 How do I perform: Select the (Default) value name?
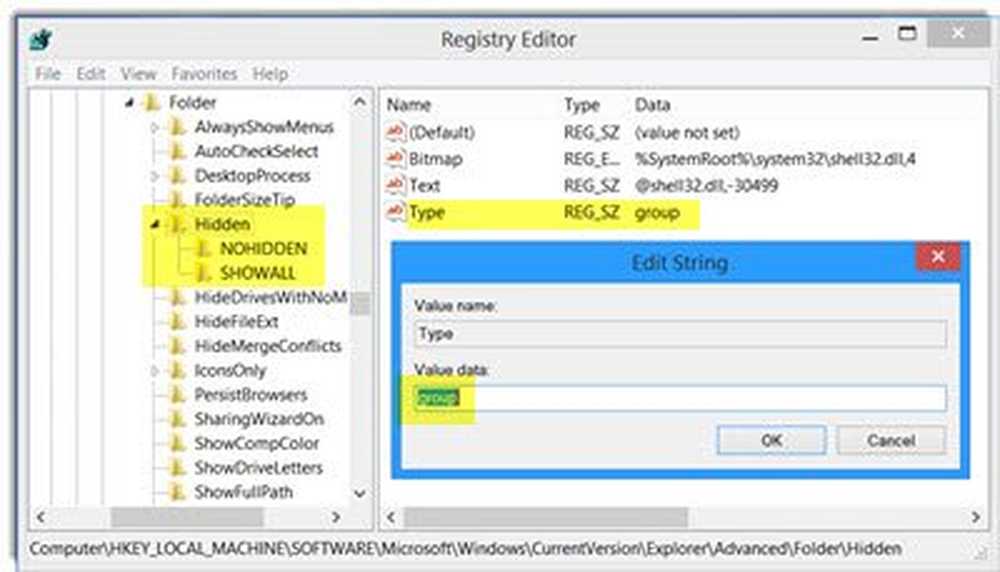(x=441, y=132)
